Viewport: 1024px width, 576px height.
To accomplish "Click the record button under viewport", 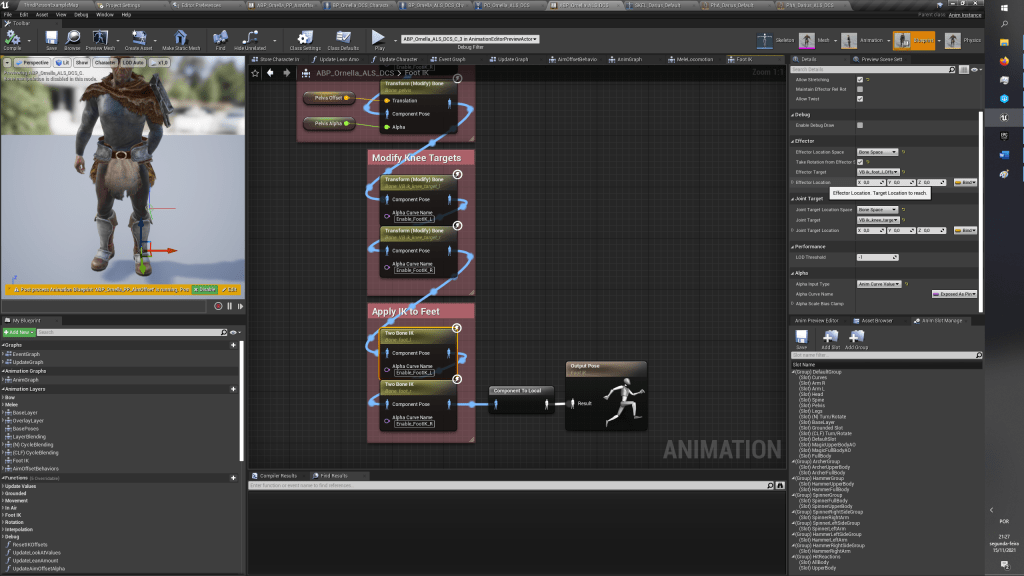I will click(218, 306).
